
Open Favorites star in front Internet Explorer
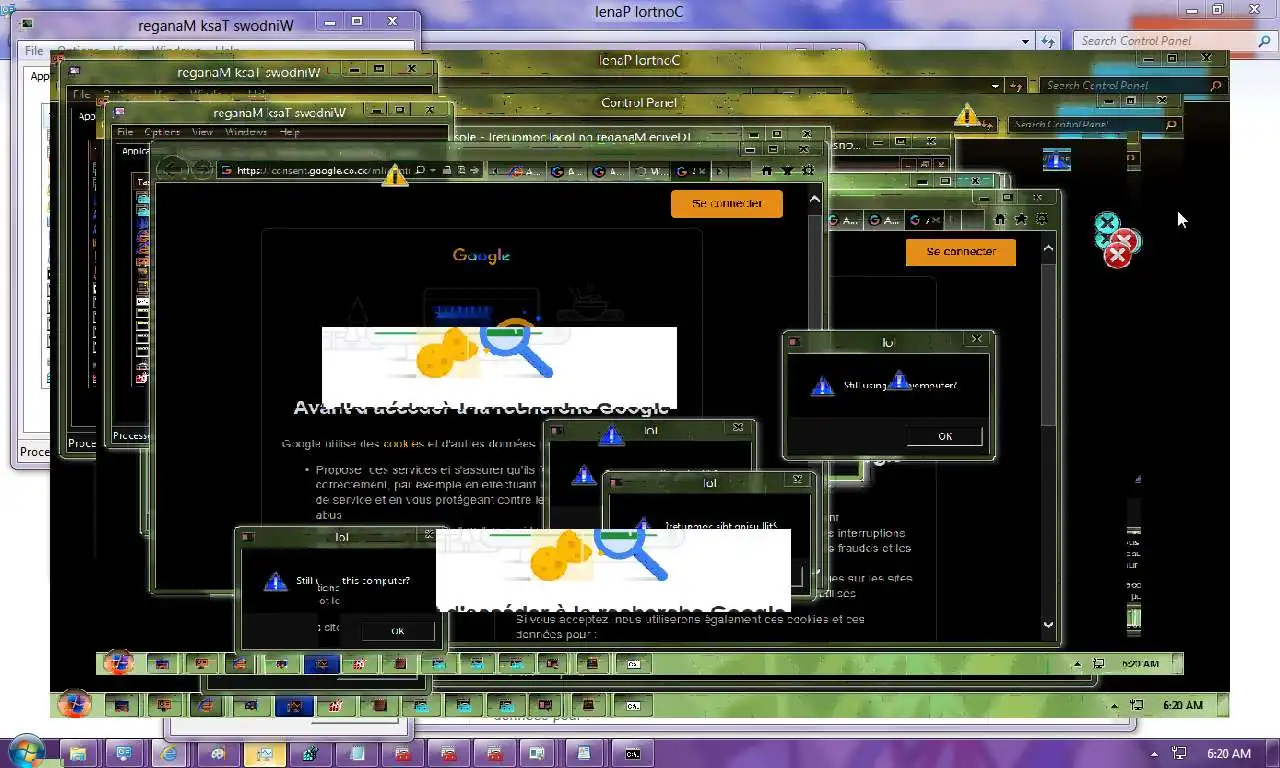(787, 171)
